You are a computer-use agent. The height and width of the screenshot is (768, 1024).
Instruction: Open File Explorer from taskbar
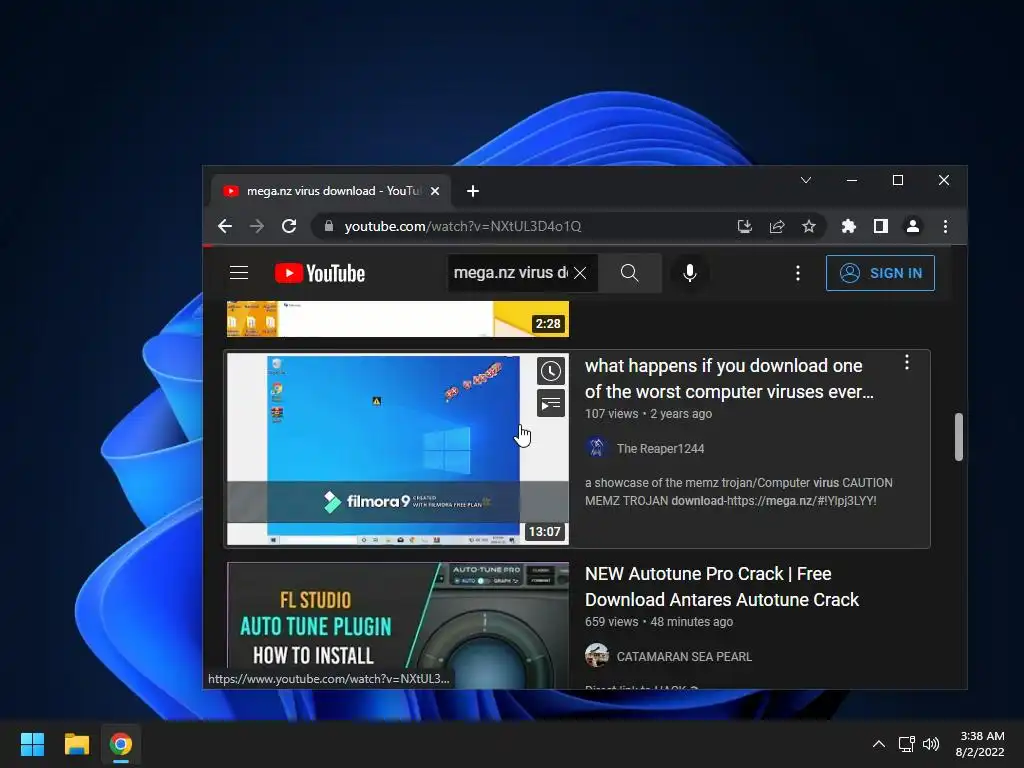coord(76,744)
